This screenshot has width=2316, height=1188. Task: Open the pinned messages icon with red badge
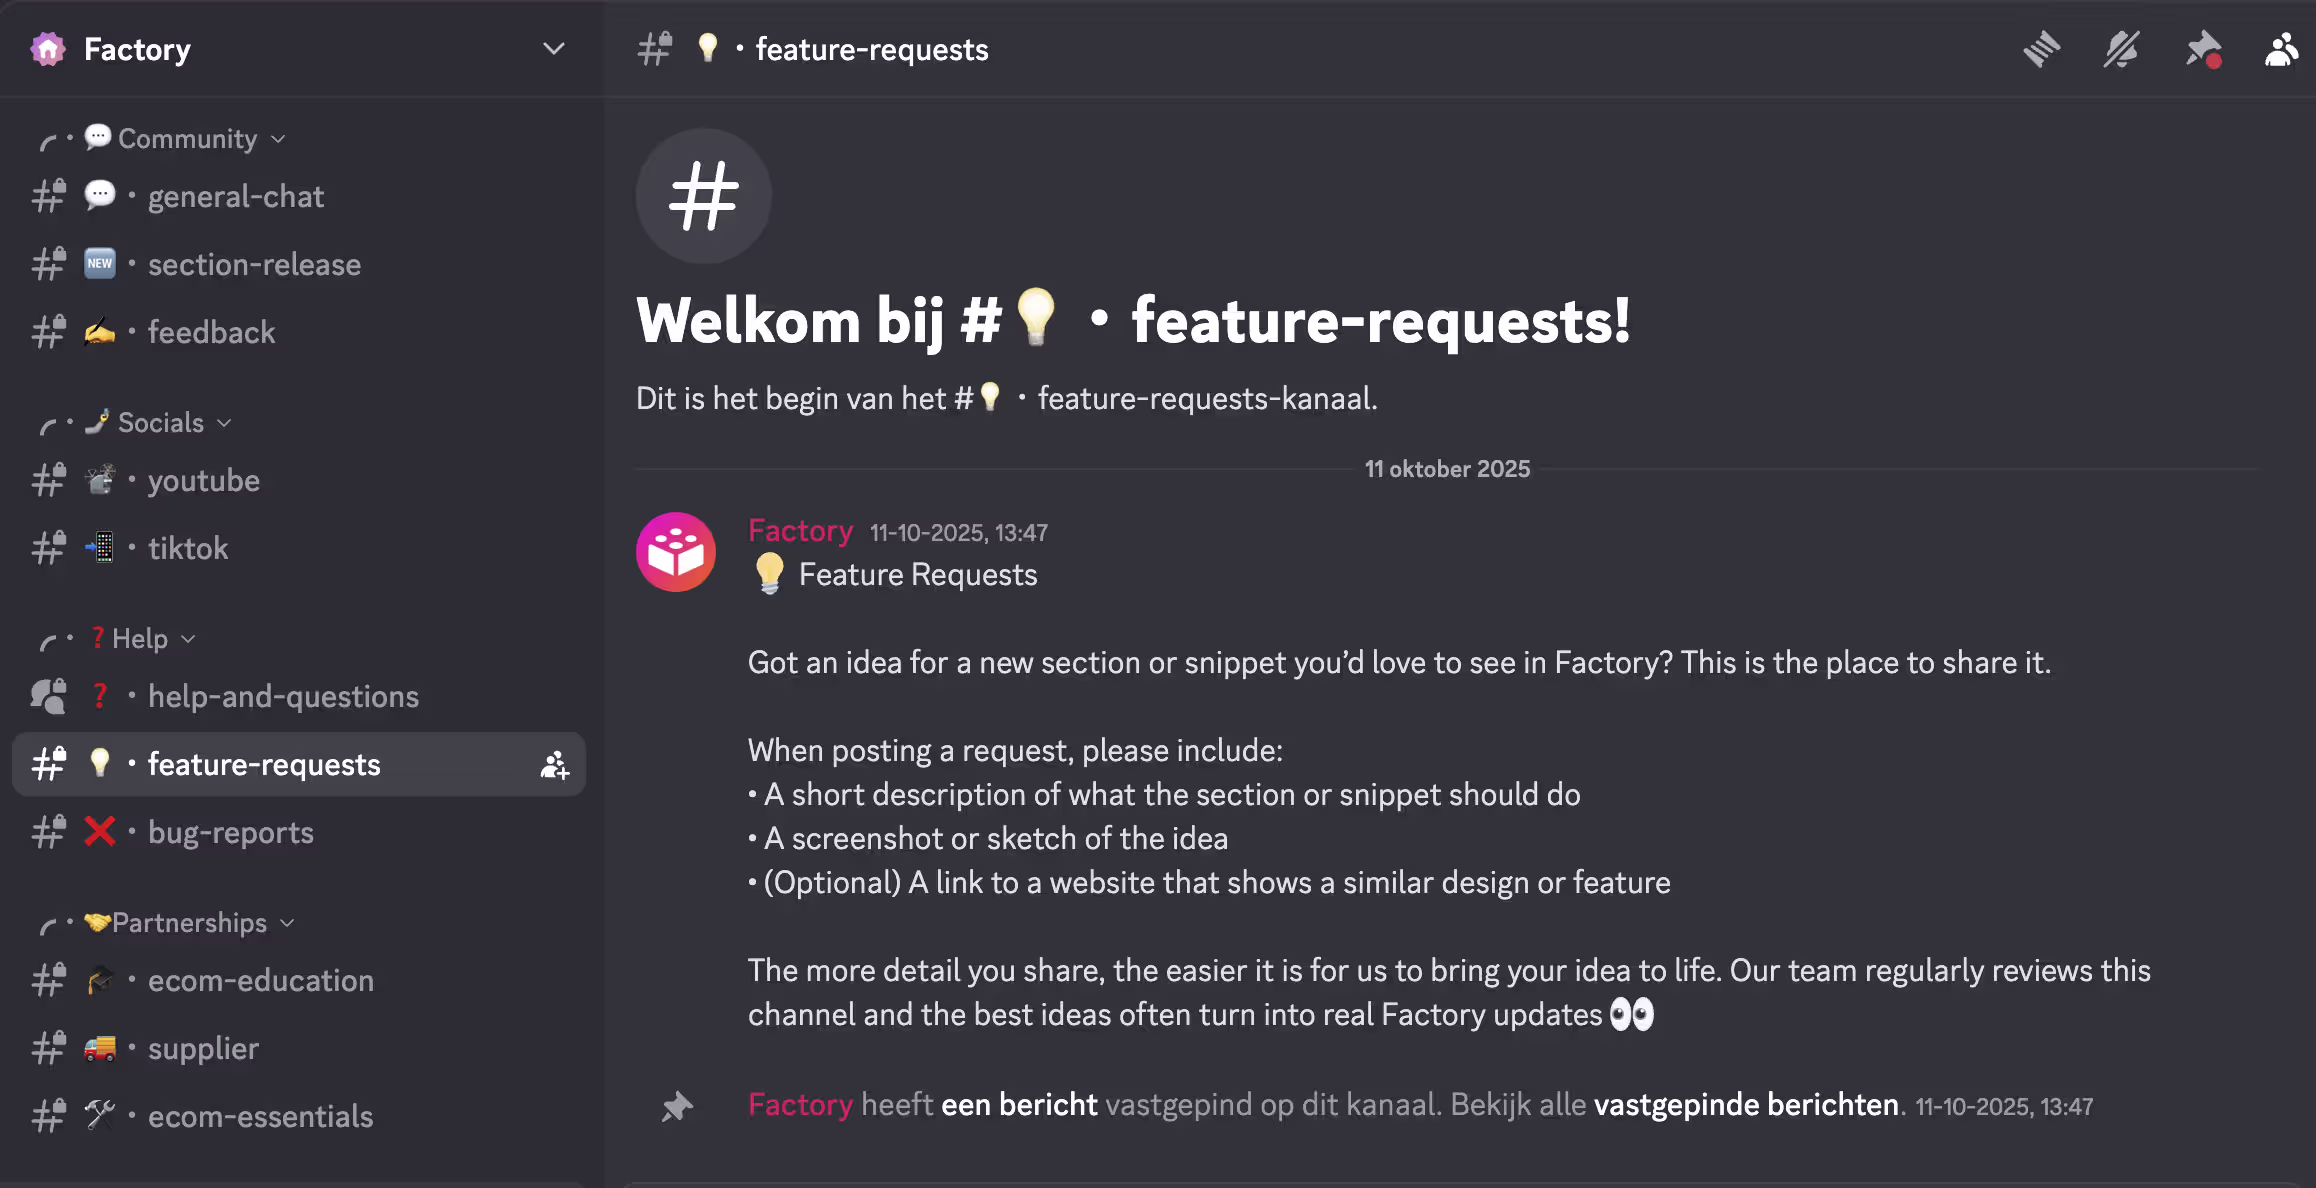(x=2203, y=49)
